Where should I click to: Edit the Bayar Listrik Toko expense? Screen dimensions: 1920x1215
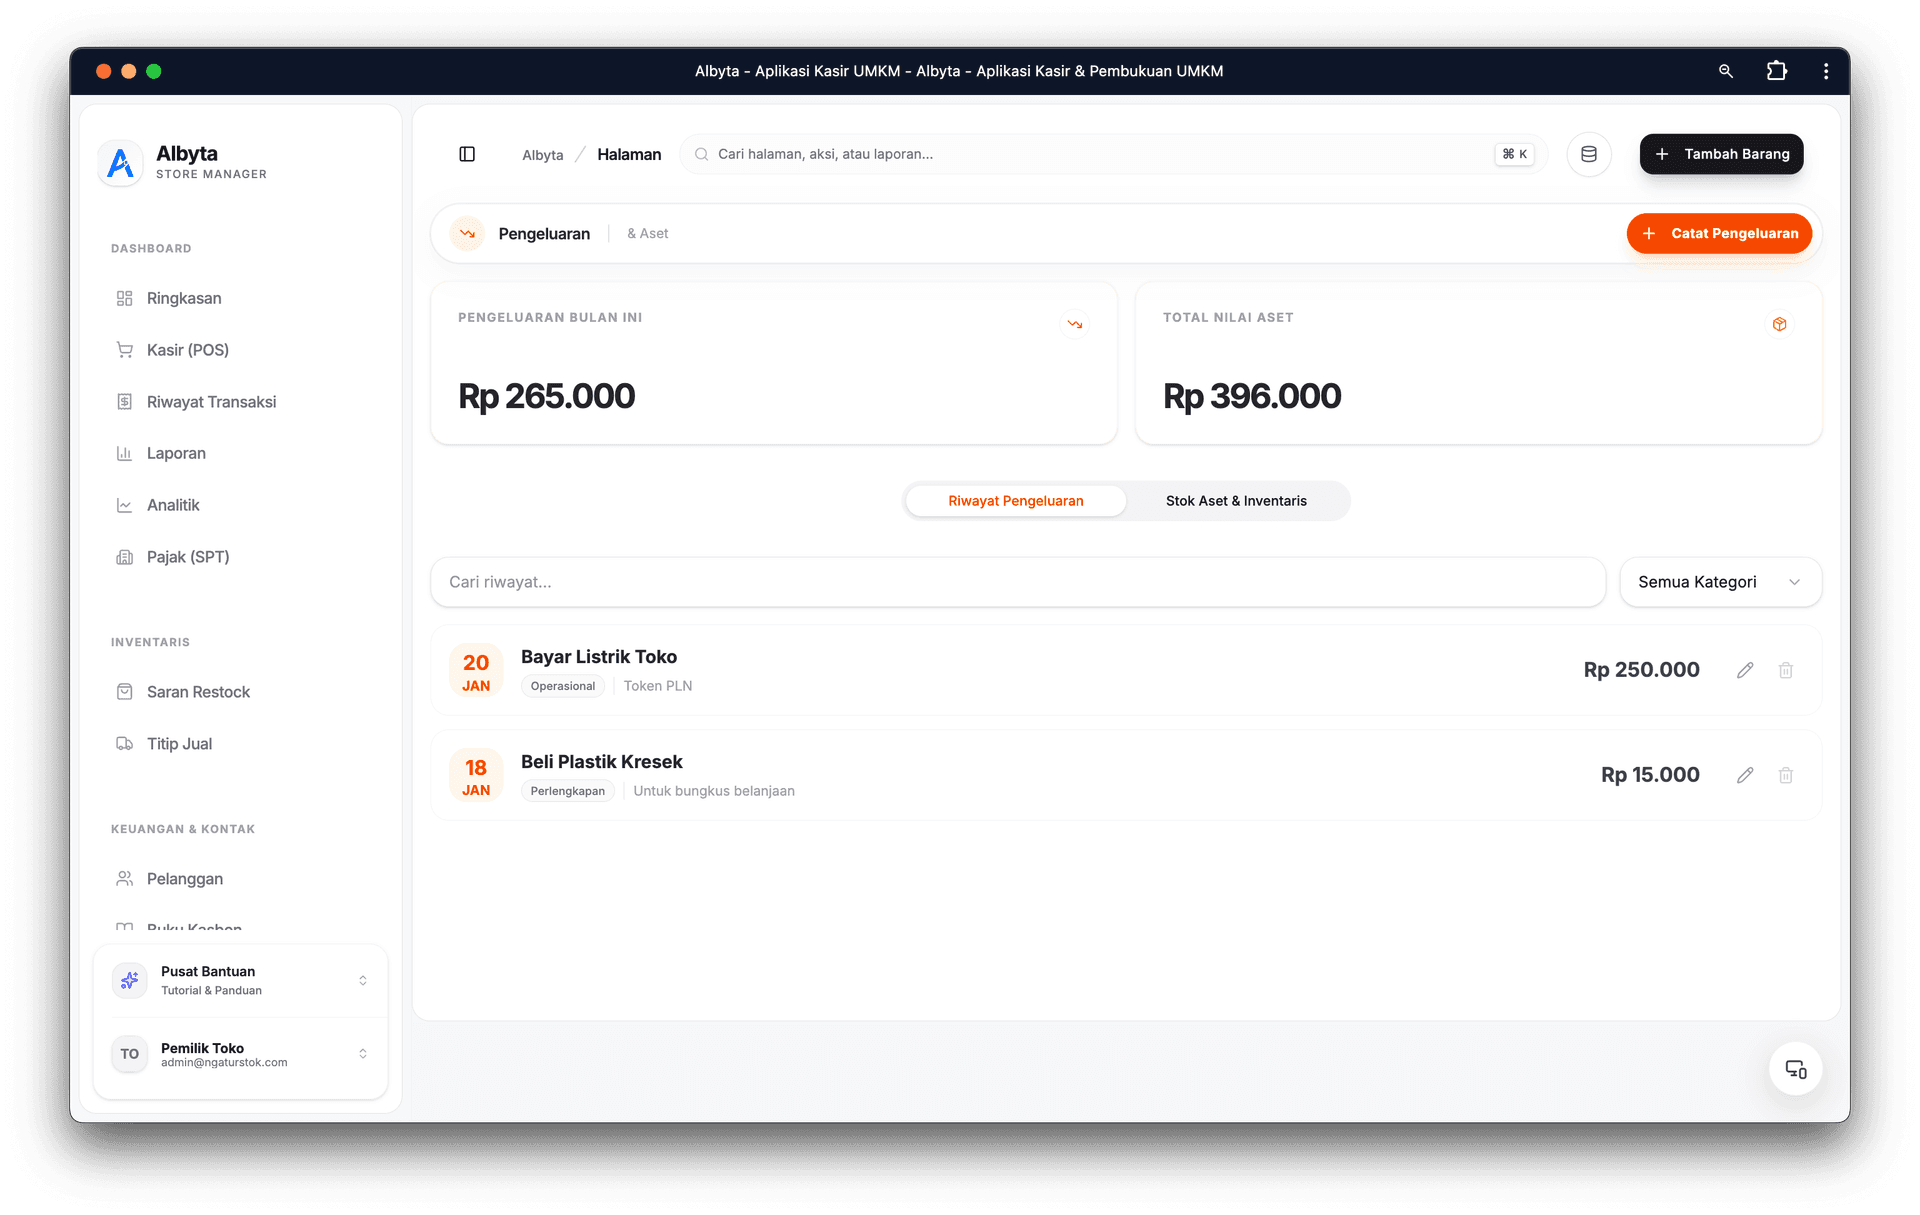pos(1745,670)
